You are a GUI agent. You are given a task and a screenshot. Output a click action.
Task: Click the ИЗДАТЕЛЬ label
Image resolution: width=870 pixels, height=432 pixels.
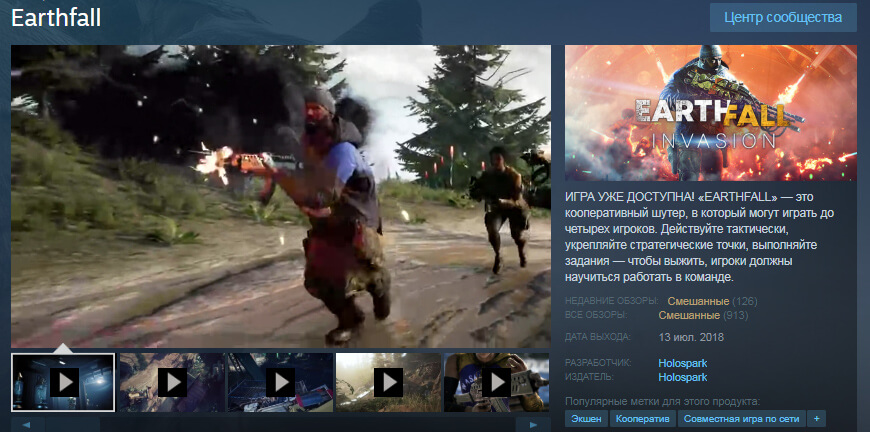click(x=589, y=377)
